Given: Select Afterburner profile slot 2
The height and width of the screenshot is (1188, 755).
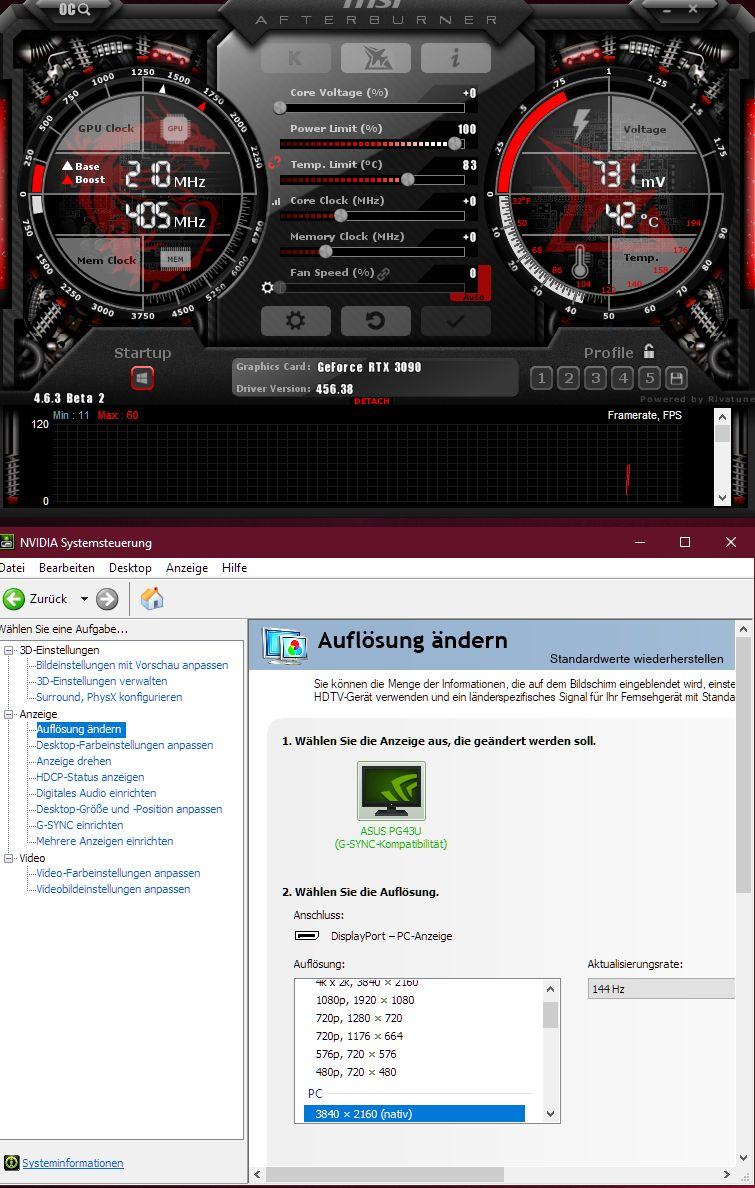Looking at the screenshot, I should [569, 377].
